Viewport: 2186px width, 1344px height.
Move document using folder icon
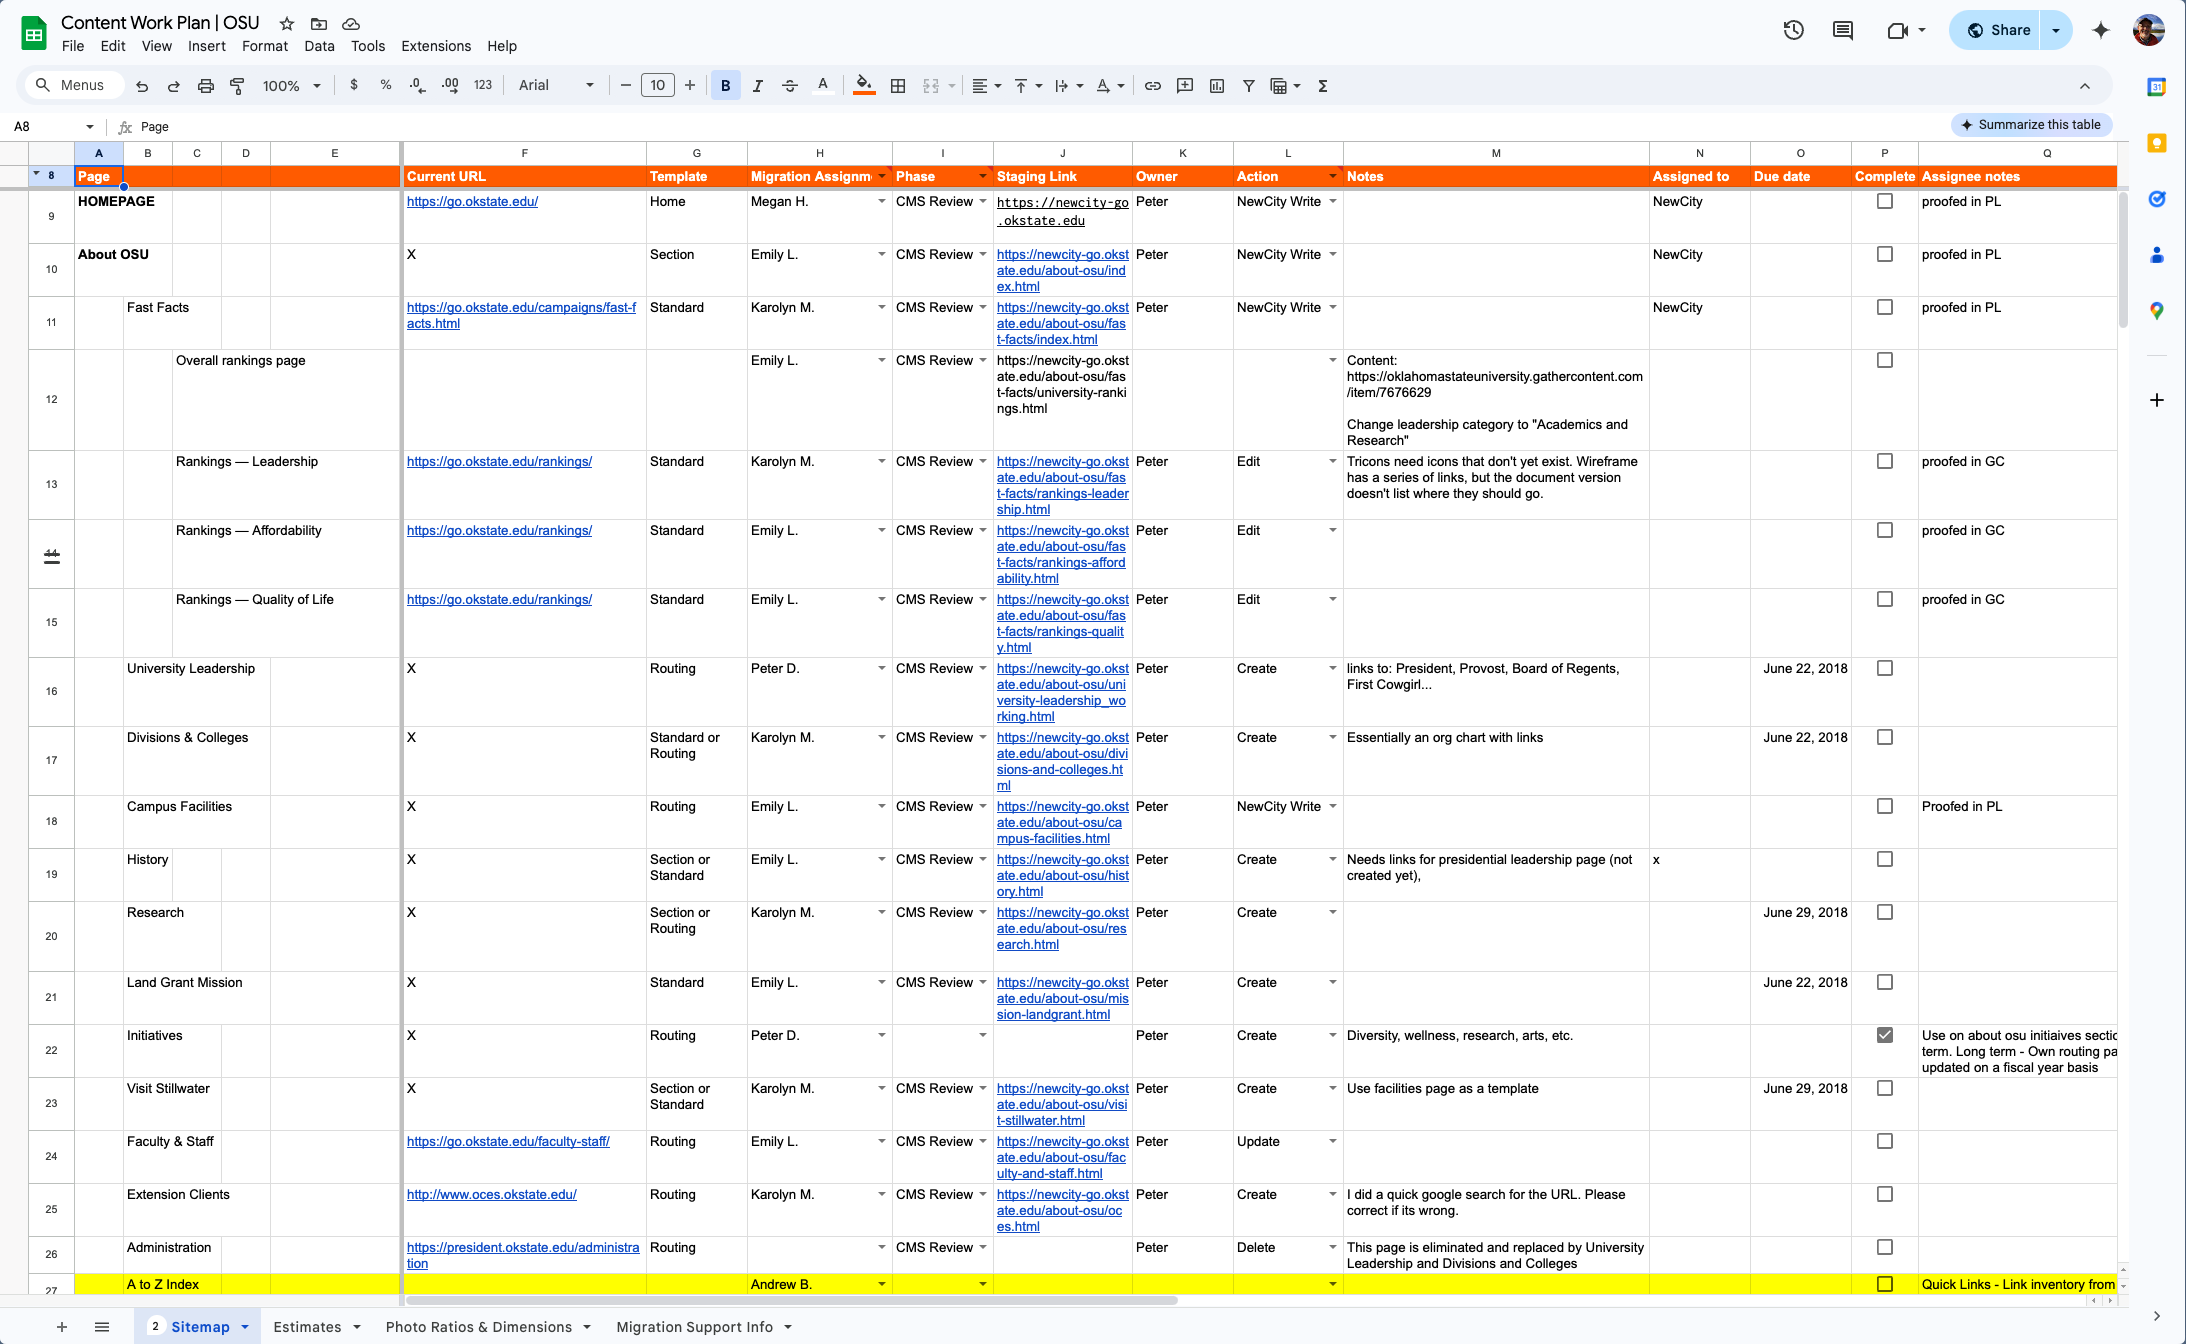pyautogui.click(x=319, y=23)
